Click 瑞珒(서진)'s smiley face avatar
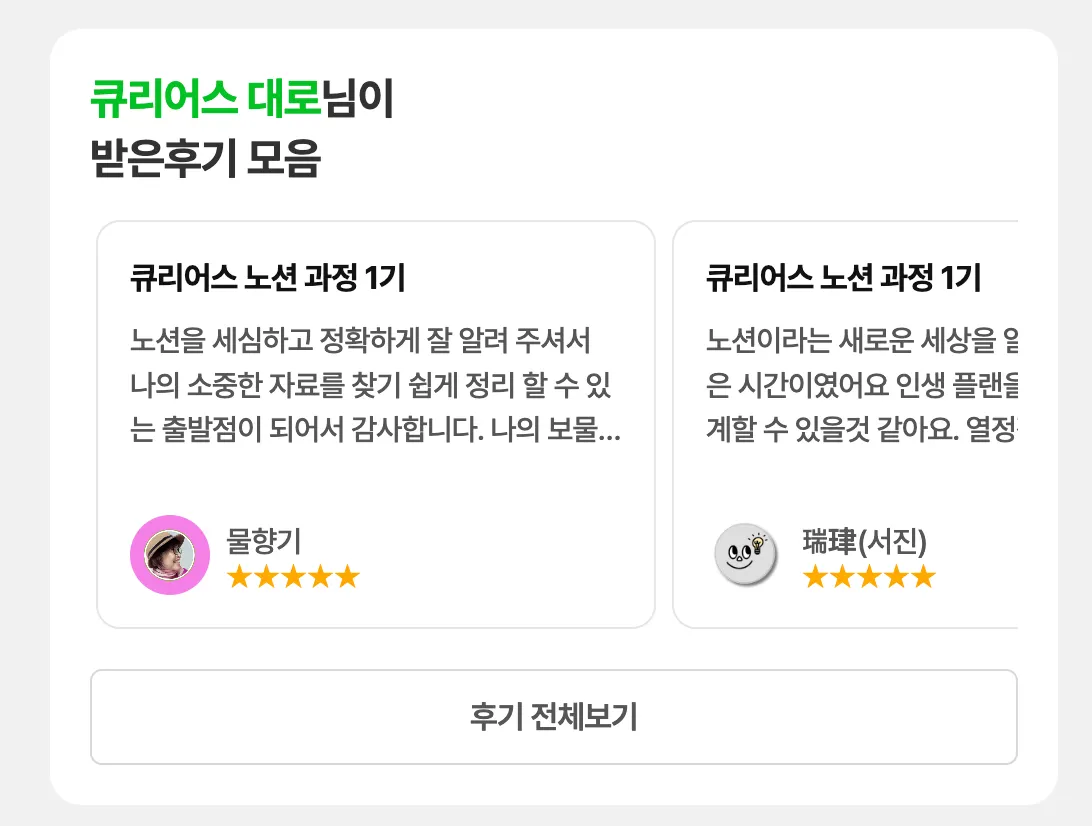The height and width of the screenshot is (826, 1092). click(x=745, y=554)
